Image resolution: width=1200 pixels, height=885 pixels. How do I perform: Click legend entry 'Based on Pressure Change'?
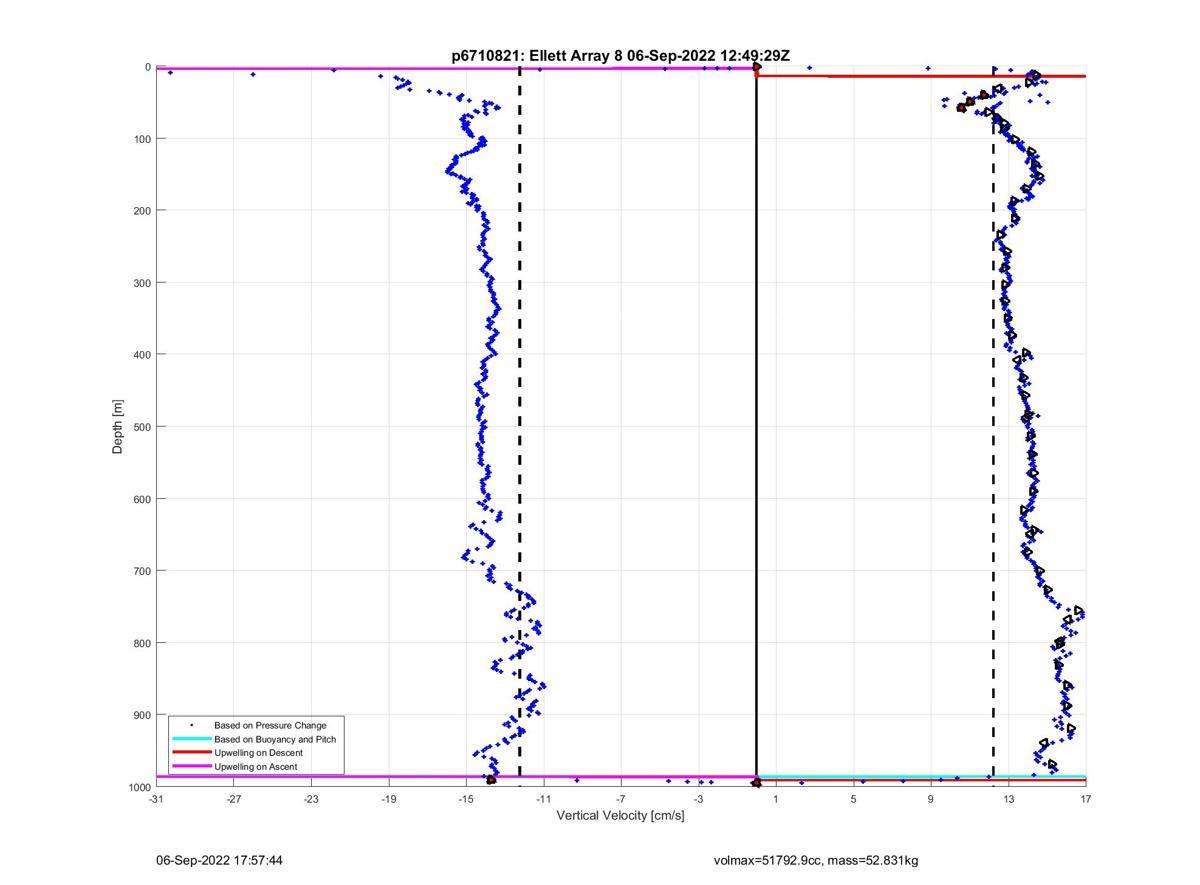270,725
